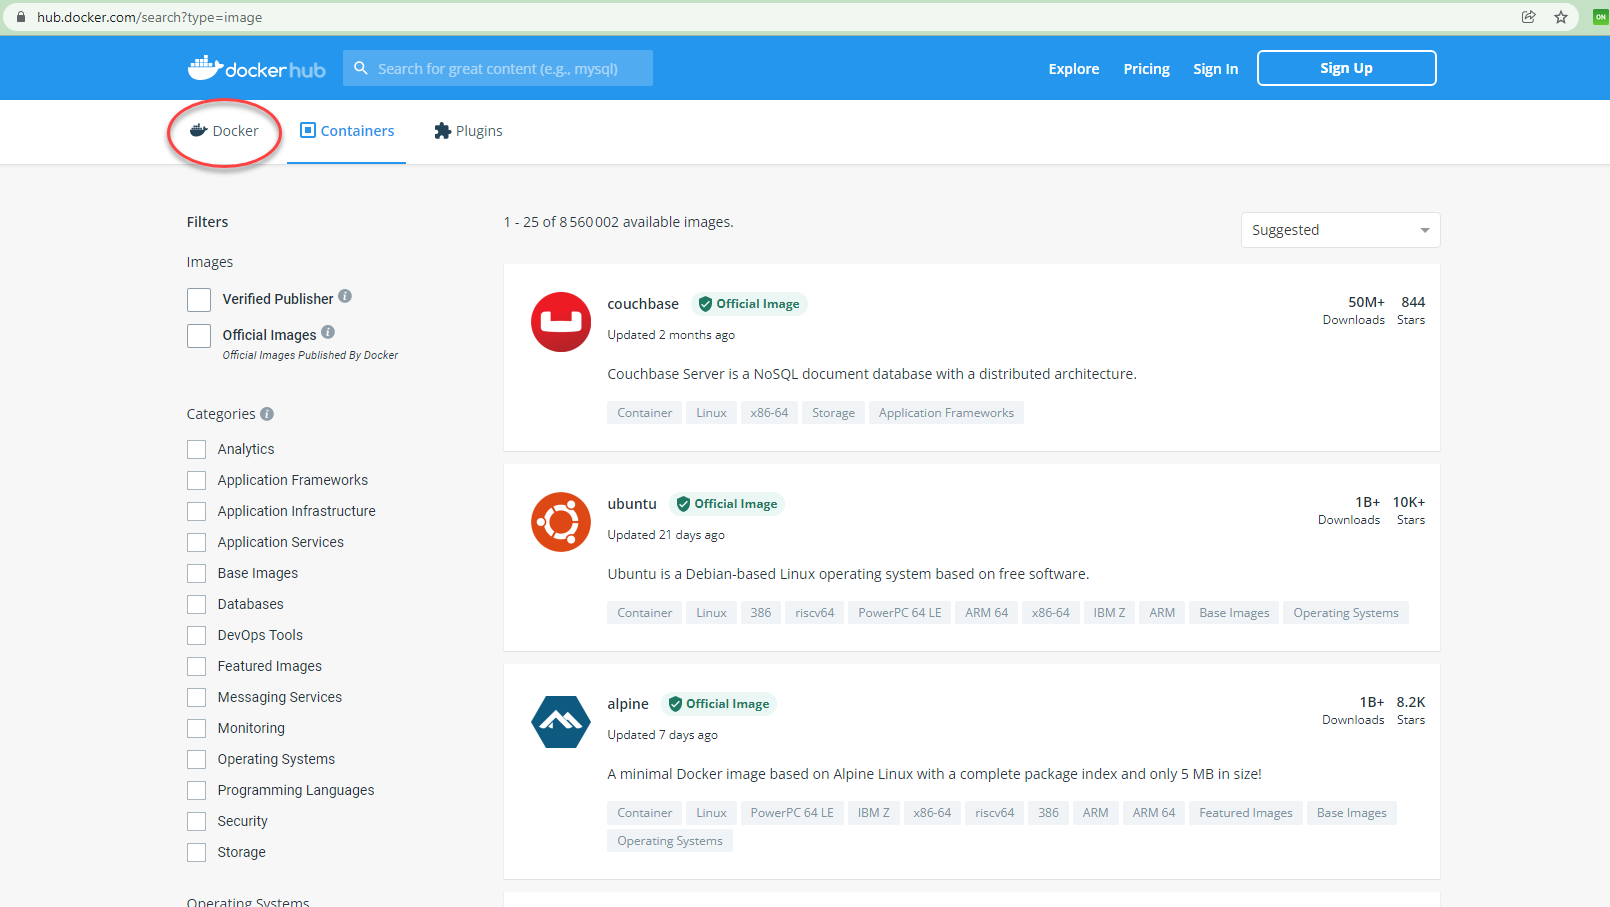Click '50M+' downloads count on couchbase
Screen dimensions: 1610x907
click(x=1366, y=302)
